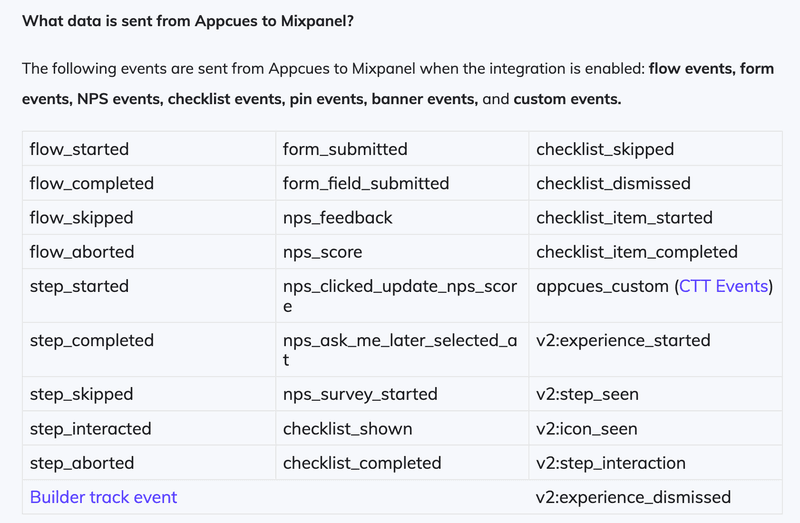
Task: Pick the v2:experience_dismissed cell
Action: 656,497
